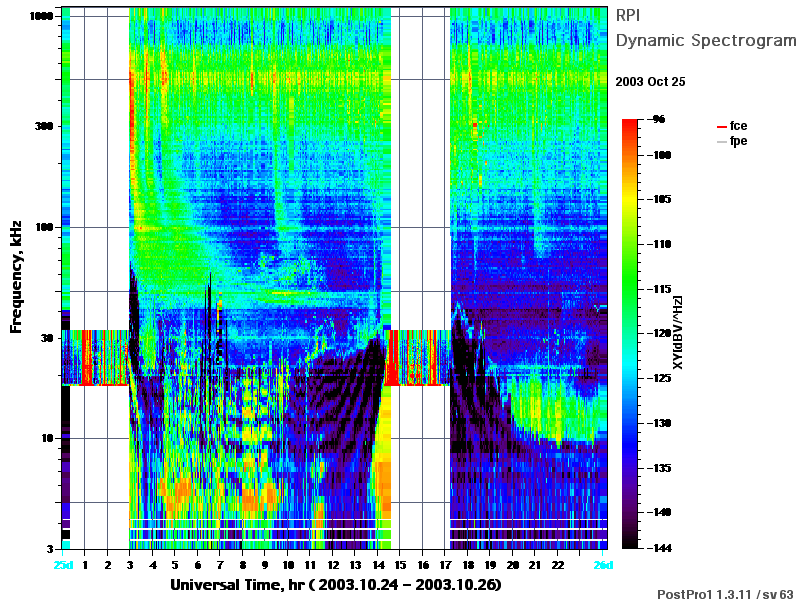Click the hour 19 tick label
The height and width of the screenshot is (600, 800).
tap(490, 565)
